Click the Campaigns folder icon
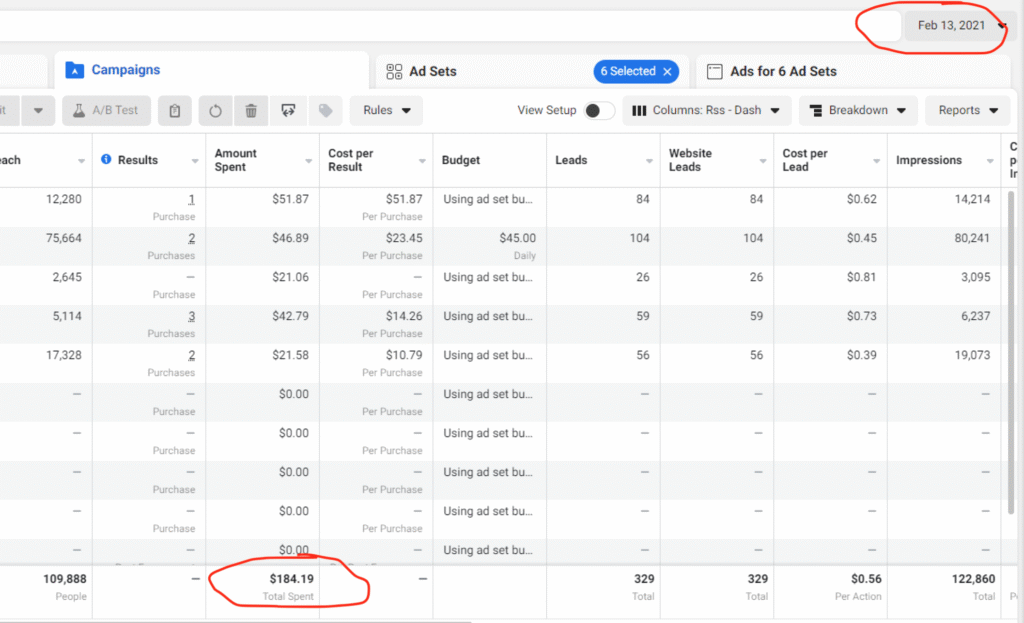 tap(74, 70)
